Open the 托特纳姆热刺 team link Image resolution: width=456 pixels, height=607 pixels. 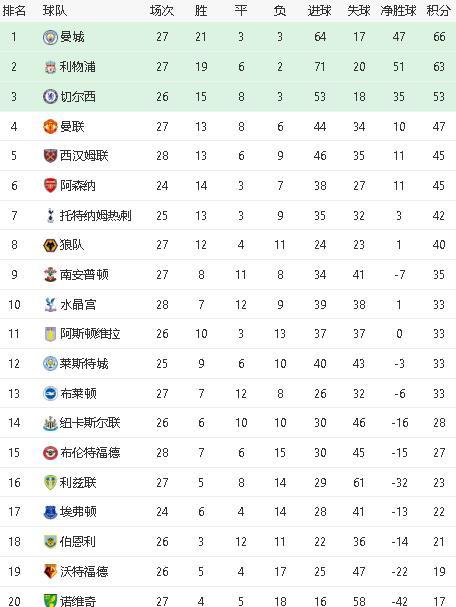tap(96, 215)
